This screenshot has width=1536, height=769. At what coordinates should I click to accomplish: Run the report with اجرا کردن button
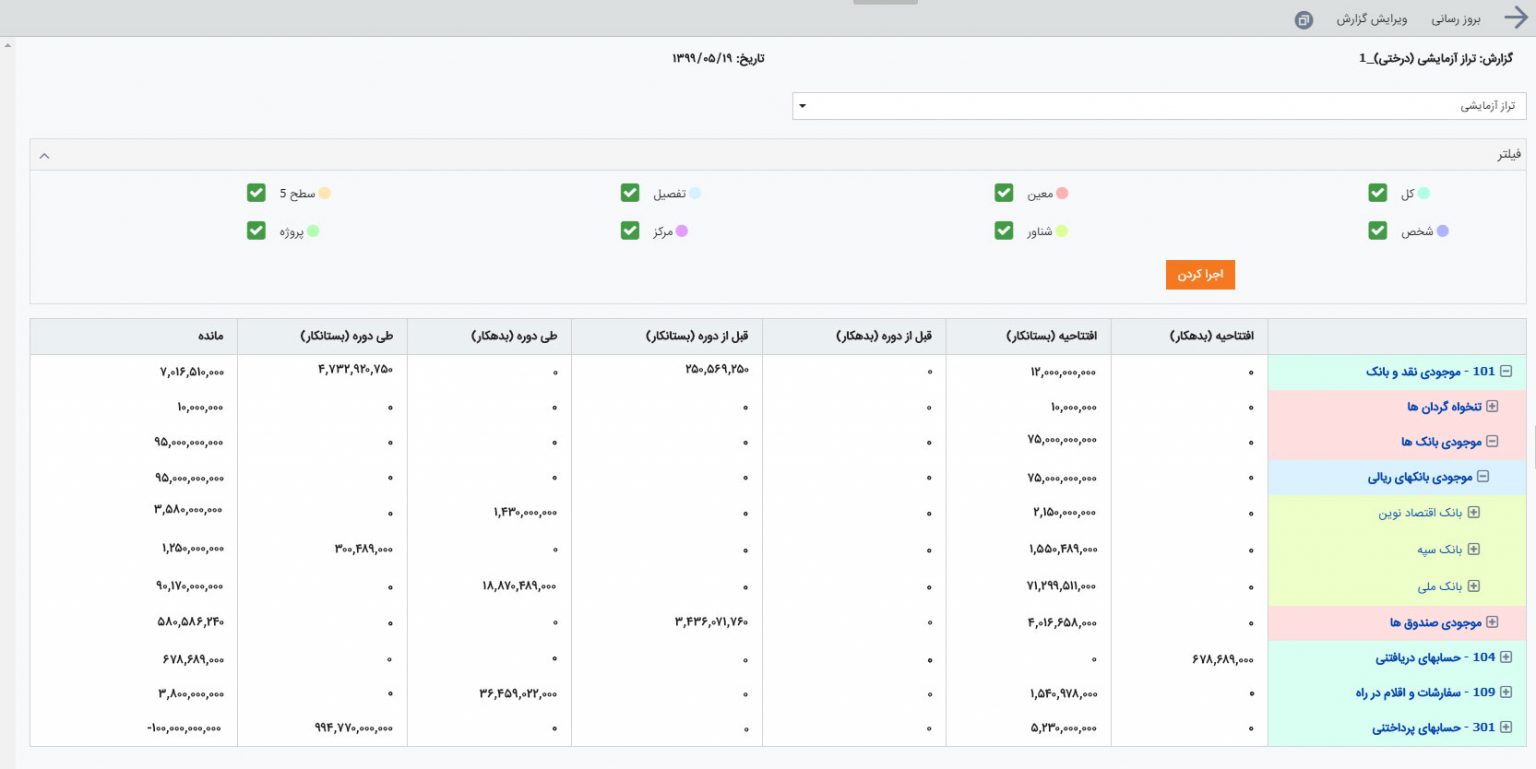pyautogui.click(x=1200, y=275)
